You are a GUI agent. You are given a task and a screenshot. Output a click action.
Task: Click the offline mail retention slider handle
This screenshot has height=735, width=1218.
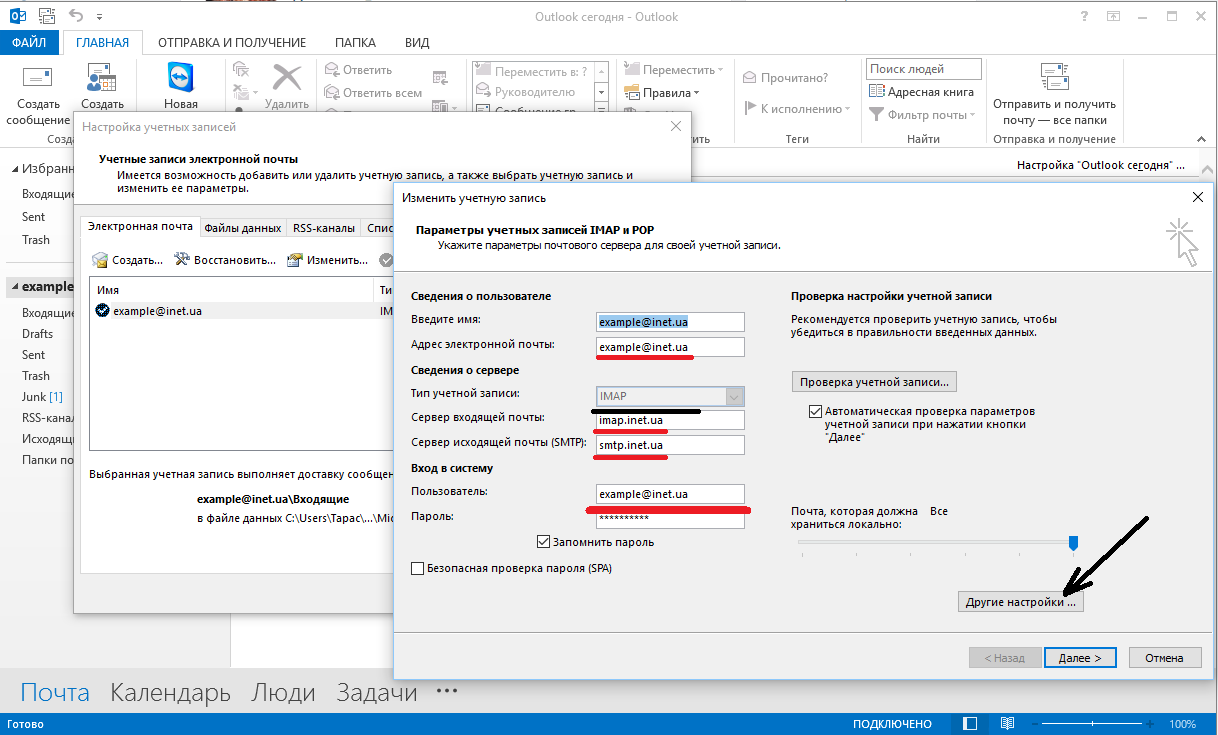tap(1073, 542)
